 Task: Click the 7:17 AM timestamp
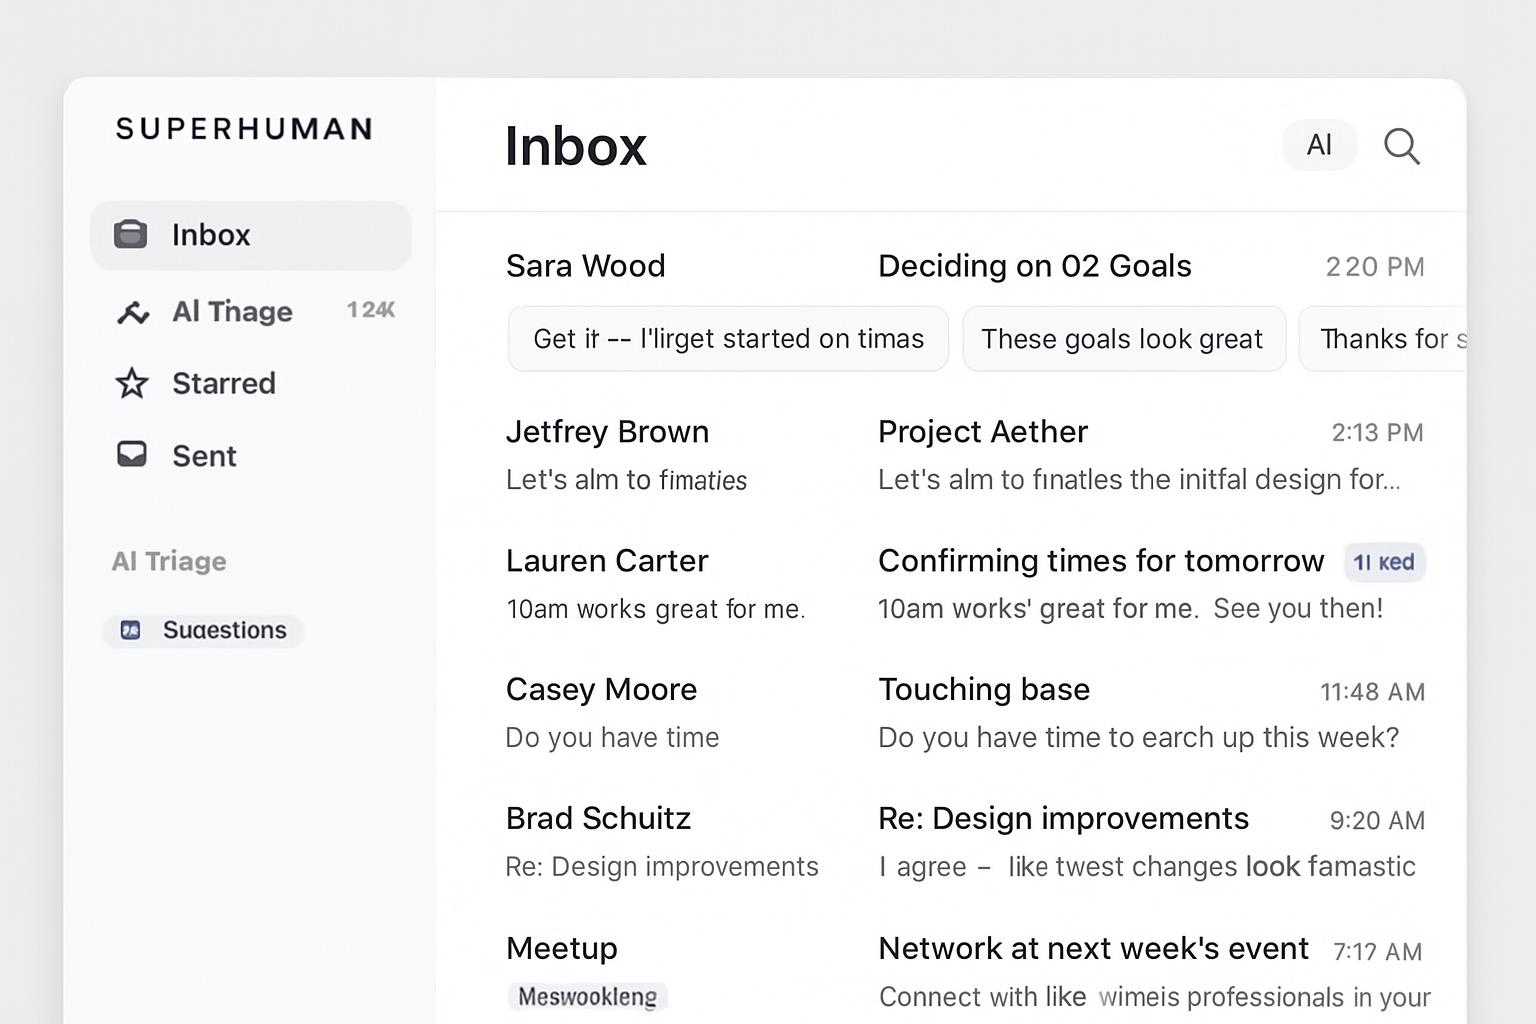1377,952
